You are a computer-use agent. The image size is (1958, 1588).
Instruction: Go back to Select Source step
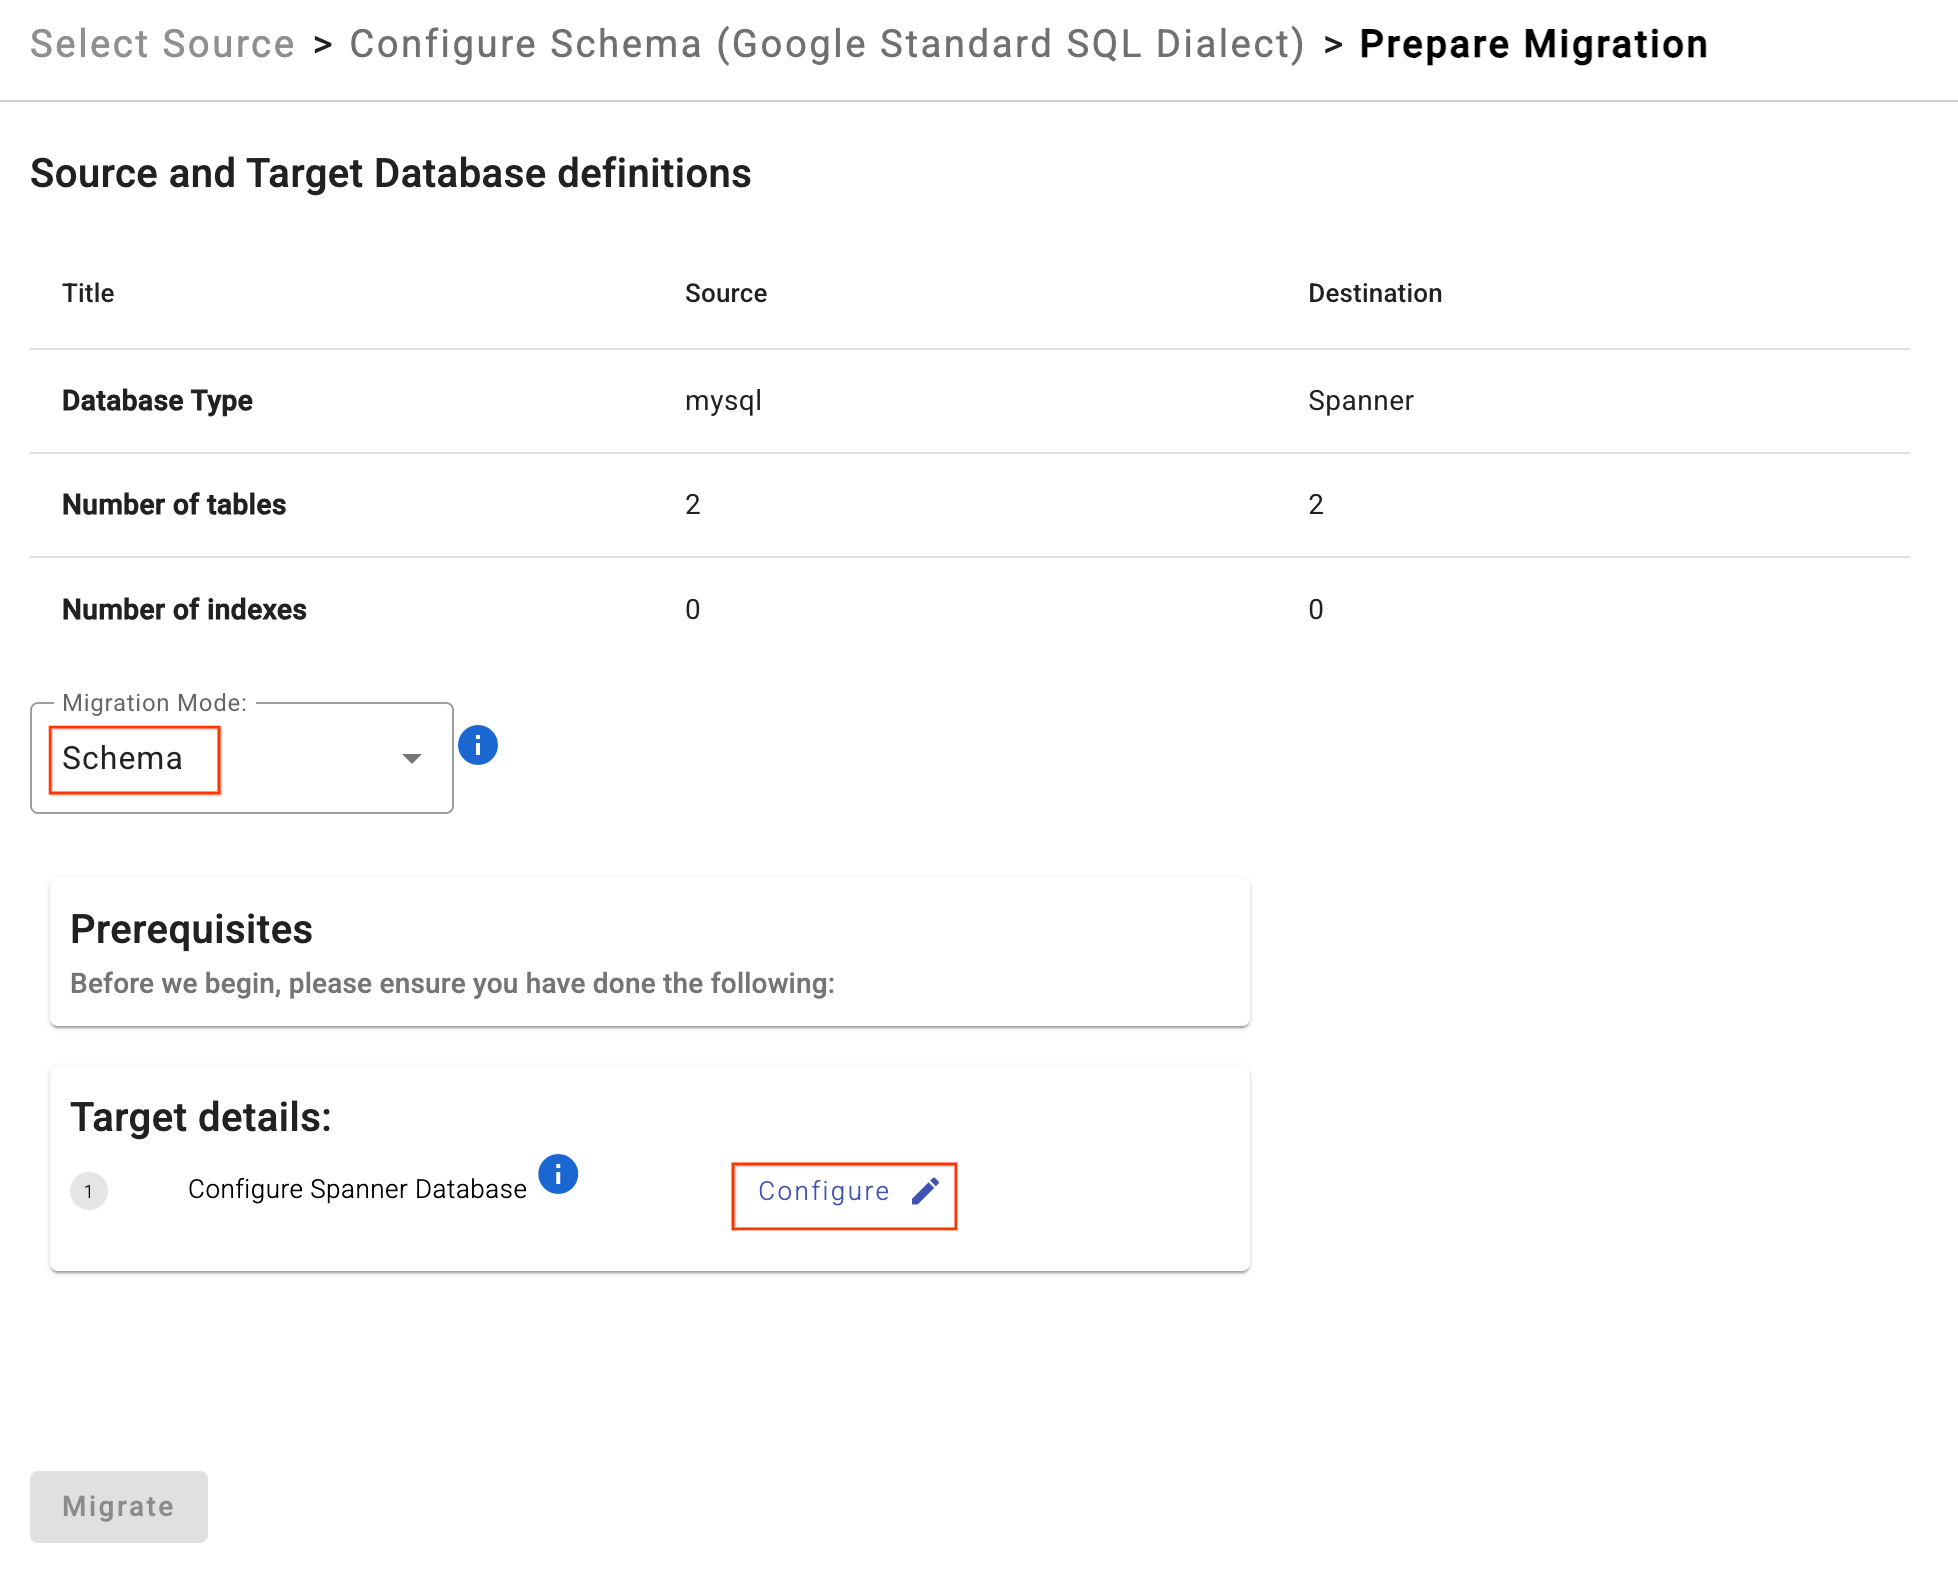(x=162, y=44)
